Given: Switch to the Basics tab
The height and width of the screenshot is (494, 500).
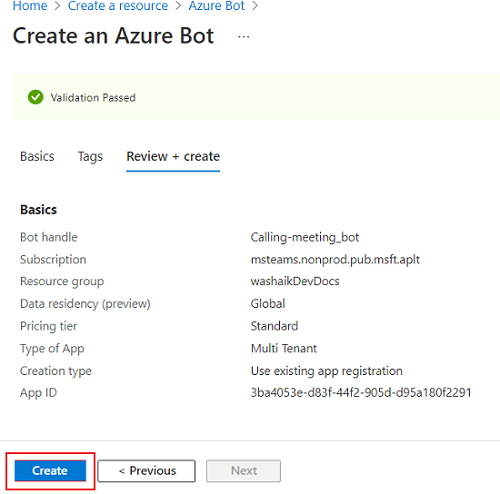Looking at the screenshot, I should 37,156.
